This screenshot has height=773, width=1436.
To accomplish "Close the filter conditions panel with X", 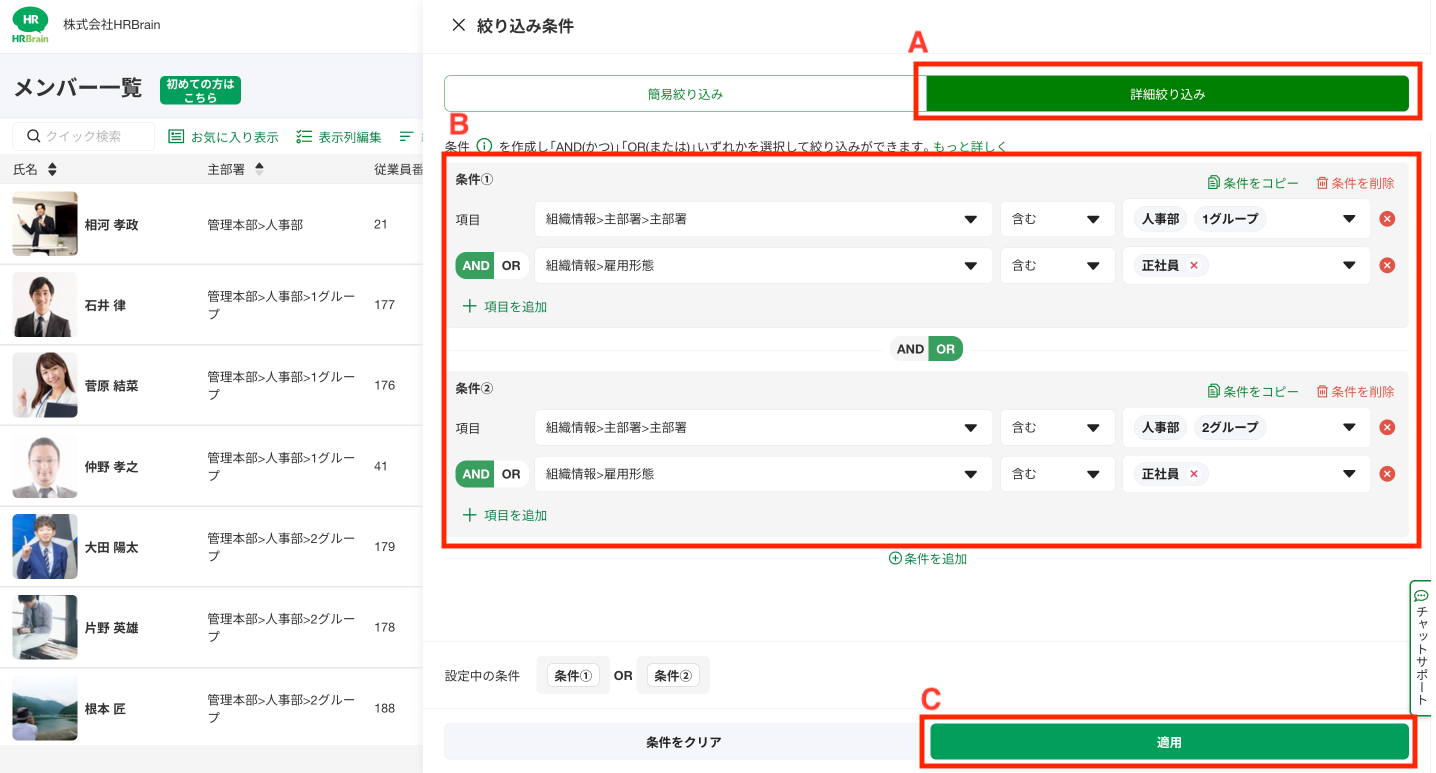I will click(x=459, y=25).
